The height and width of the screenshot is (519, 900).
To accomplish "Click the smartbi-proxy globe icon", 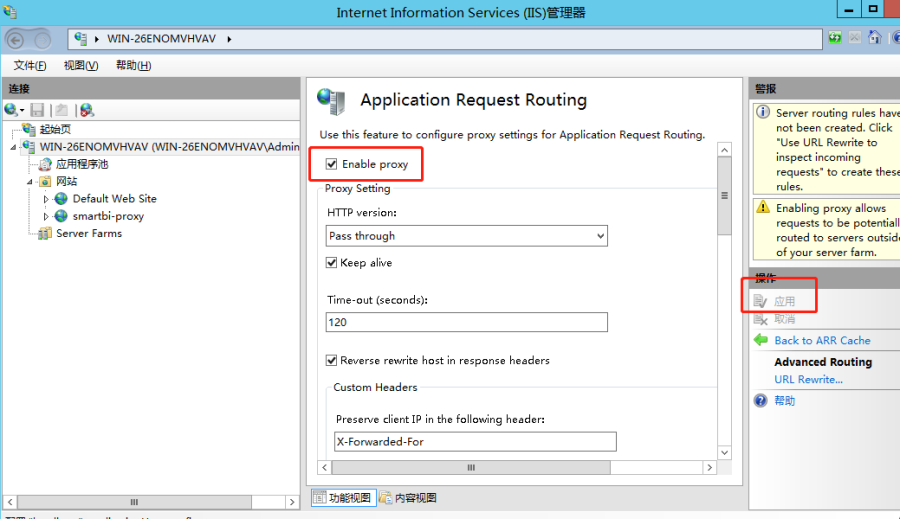I will tap(61, 216).
